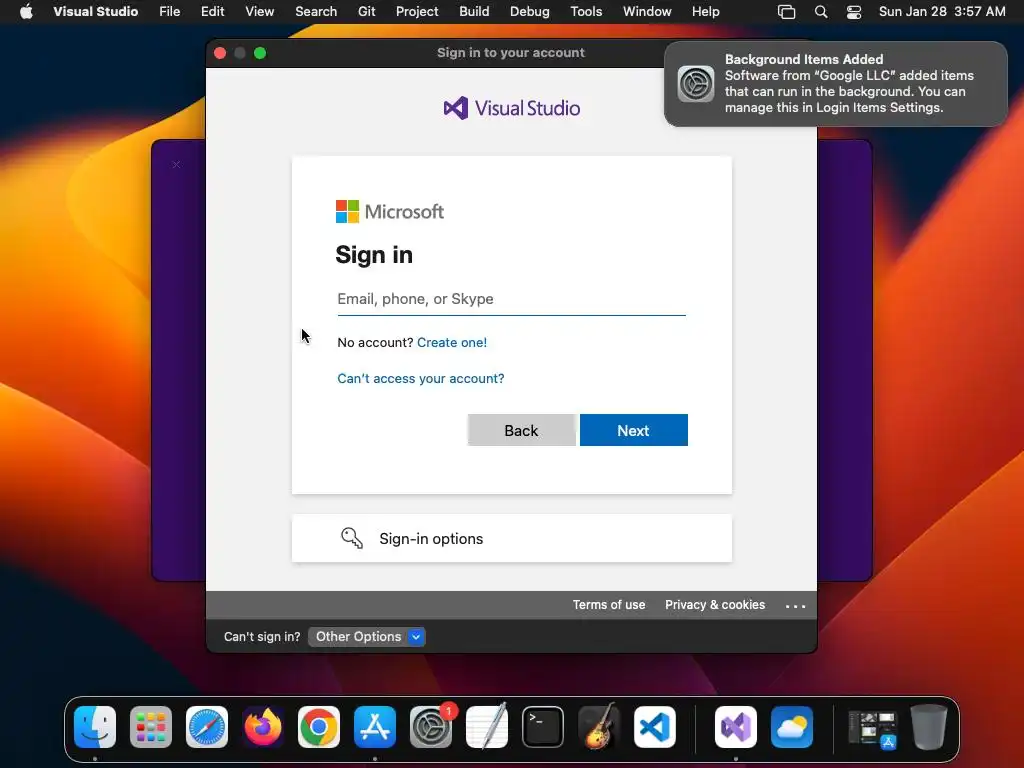Click the Microsoft logo
This screenshot has height=768, width=1024.
pyautogui.click(x=390, y=212)
